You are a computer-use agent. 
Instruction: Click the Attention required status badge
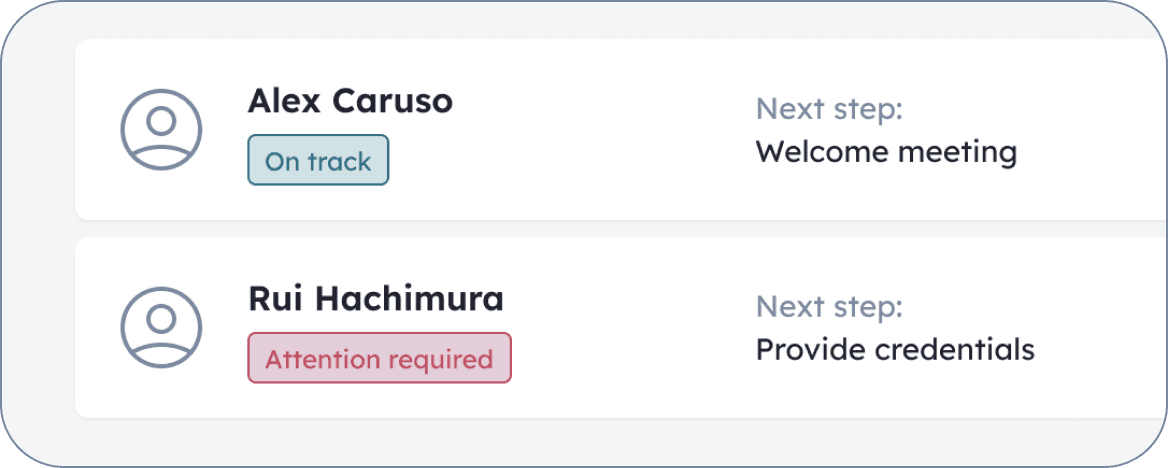click(x=379, y=359)
